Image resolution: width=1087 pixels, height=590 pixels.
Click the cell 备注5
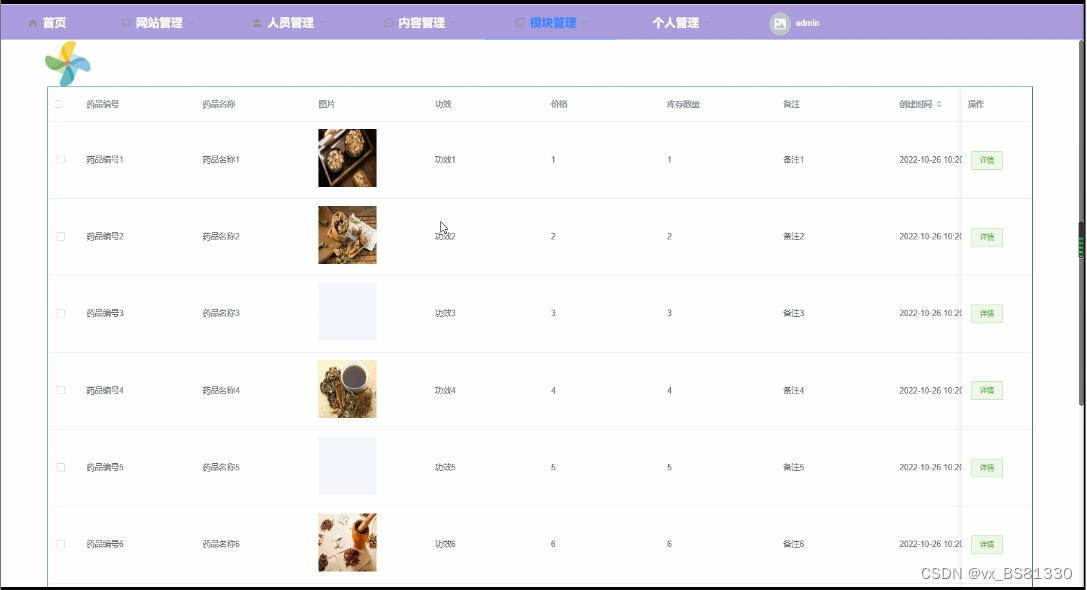click(x=794, y=467)
